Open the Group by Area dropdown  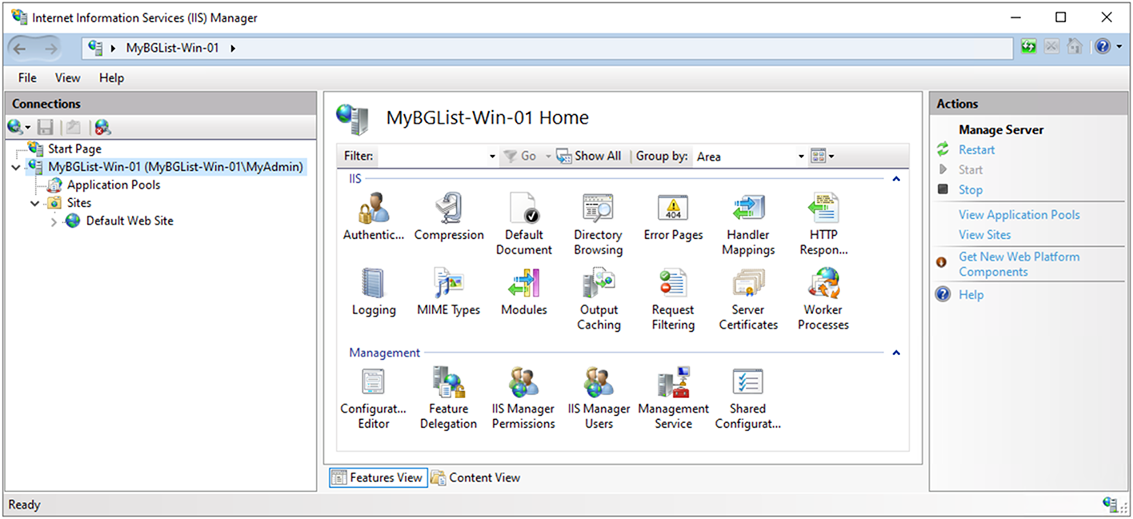click(x=801, y=156)
